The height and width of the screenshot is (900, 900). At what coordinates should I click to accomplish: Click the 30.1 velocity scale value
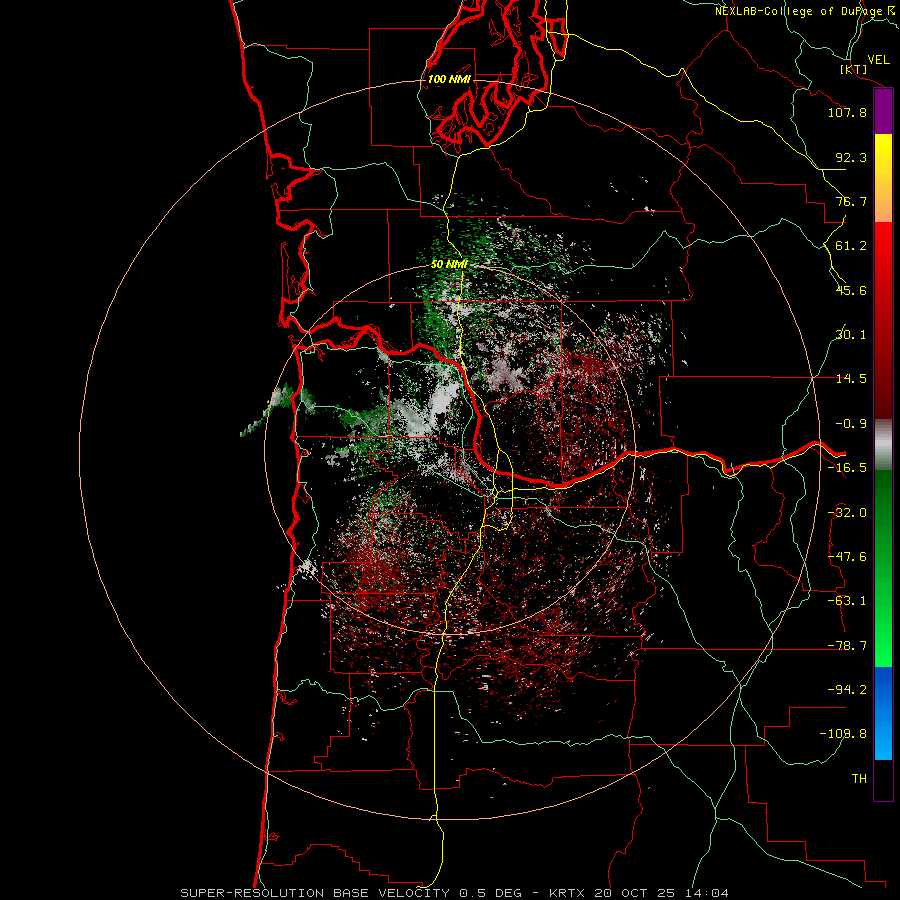[x=851, y=335]
